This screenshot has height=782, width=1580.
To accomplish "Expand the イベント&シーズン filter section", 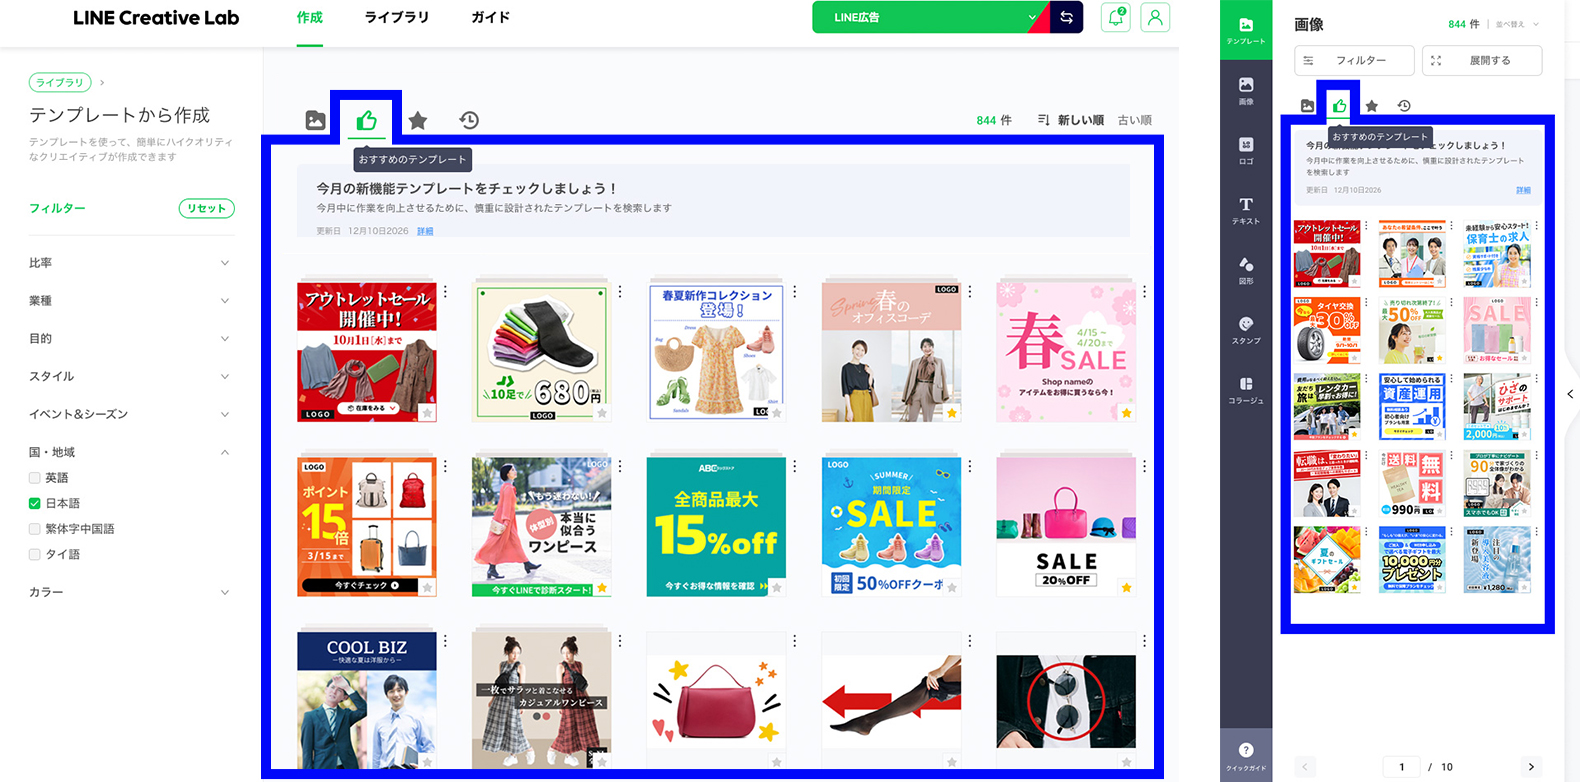I will click(130, 414).
